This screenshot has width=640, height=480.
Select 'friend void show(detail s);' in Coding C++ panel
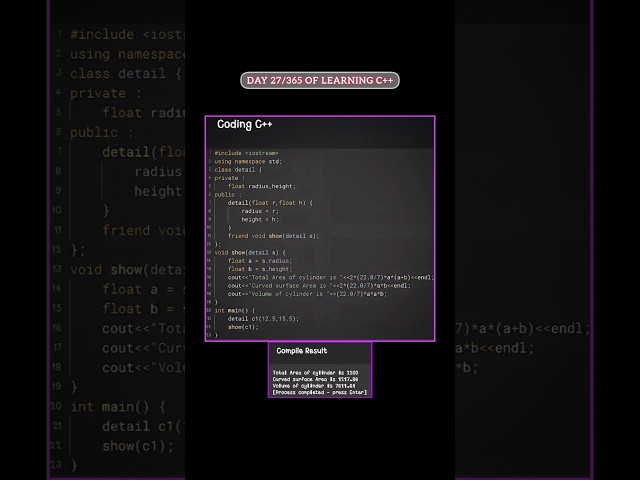point(273,236)
